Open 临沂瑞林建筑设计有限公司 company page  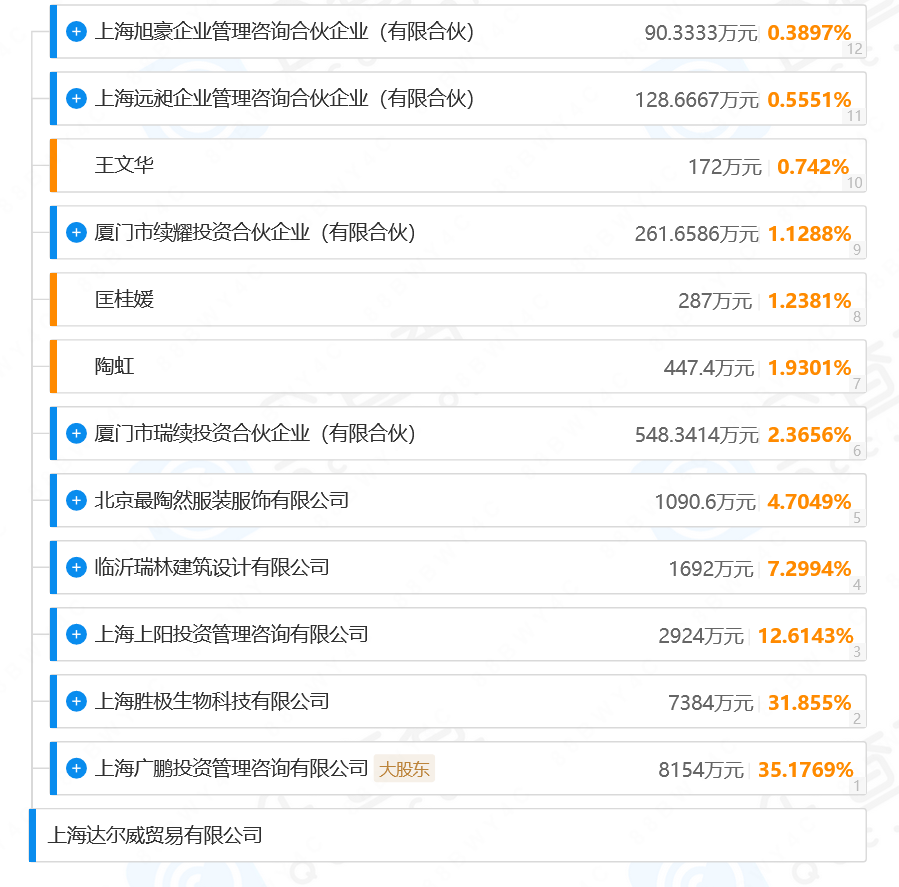pyautogui.click(x=212, y=568)
